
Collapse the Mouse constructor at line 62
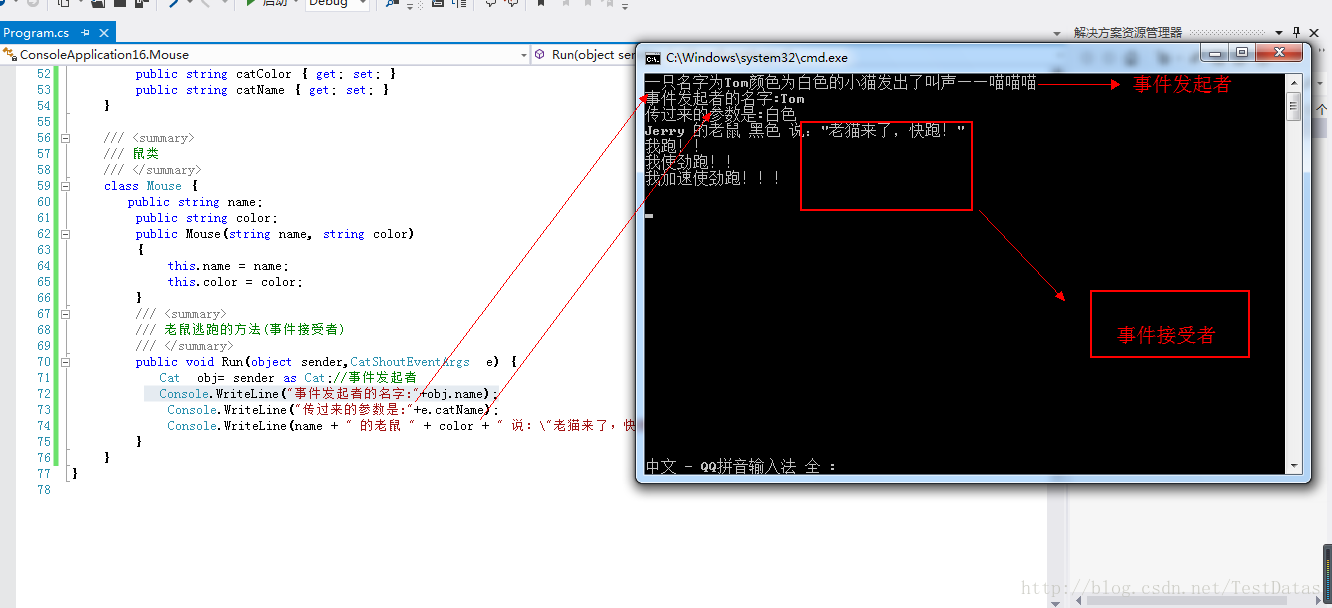coord(66,234)
